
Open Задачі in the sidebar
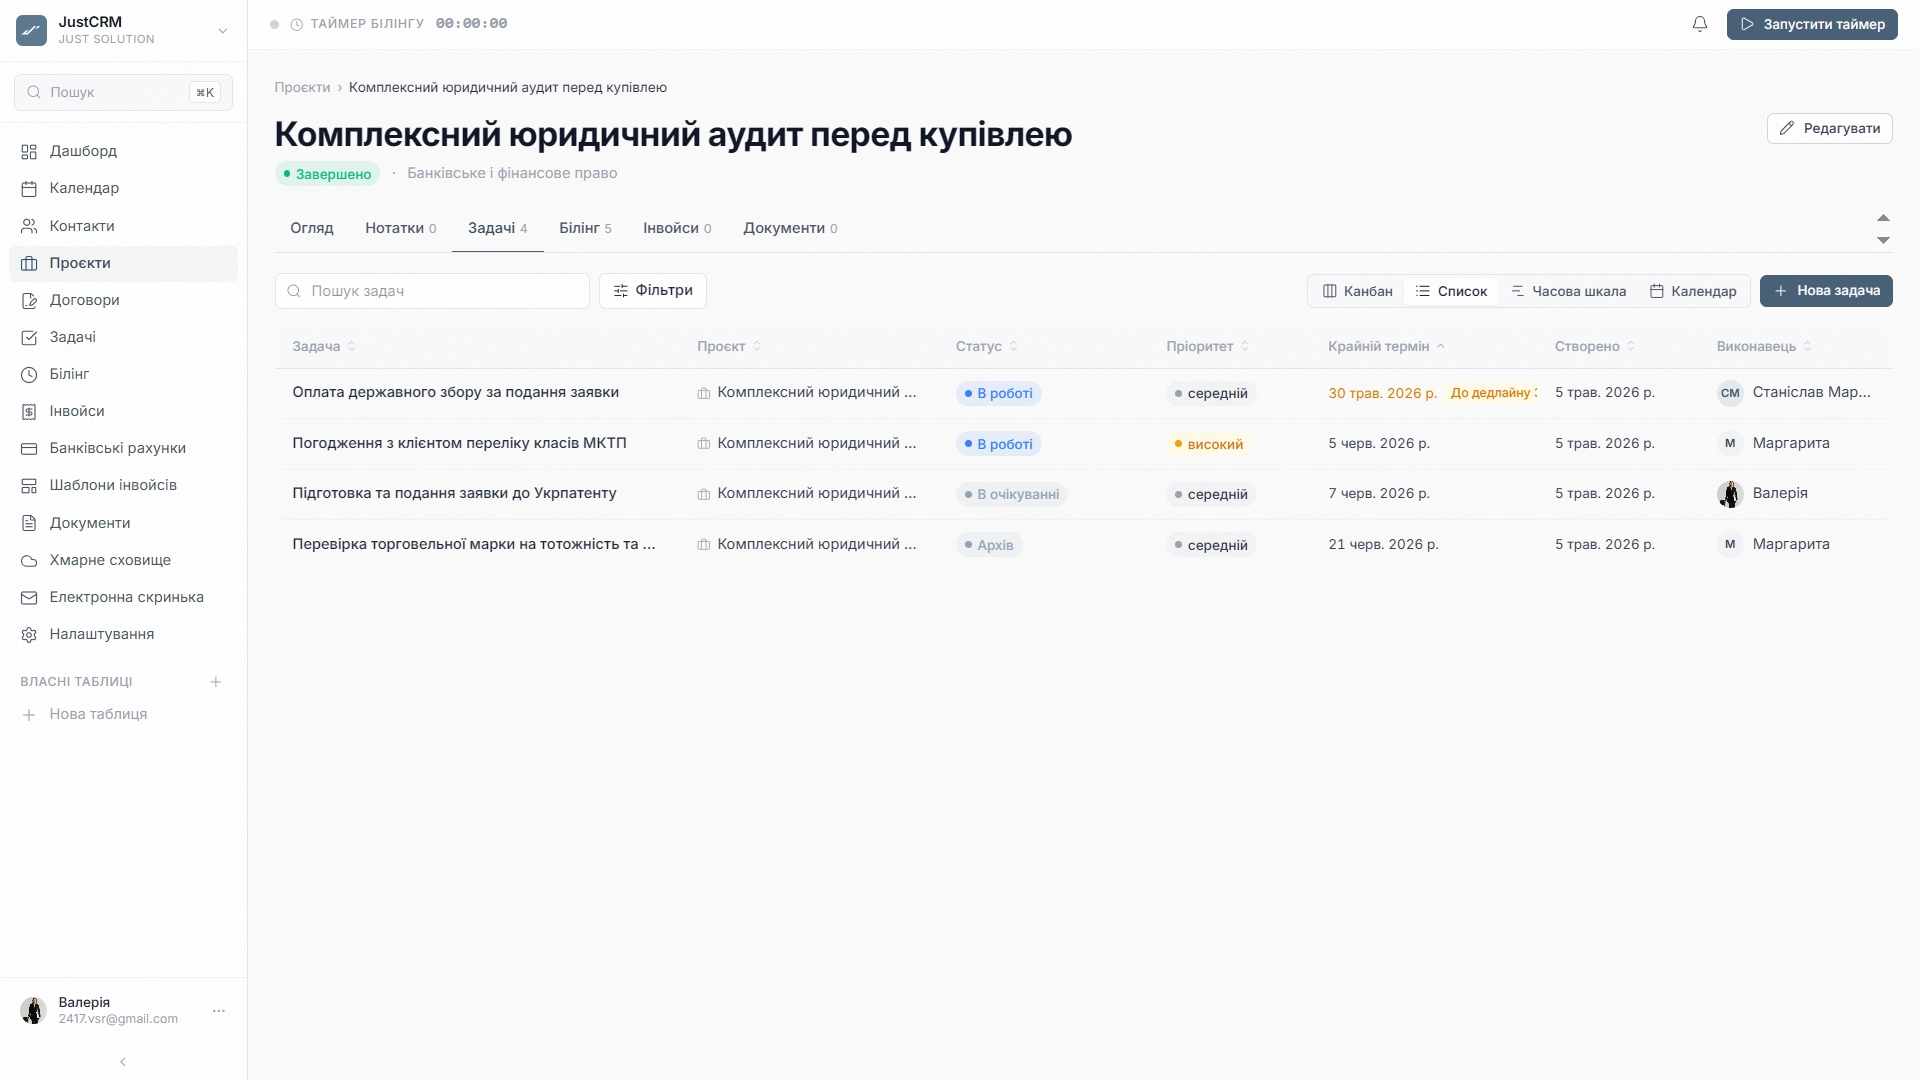pyautogui.click(x=123, y=337)
